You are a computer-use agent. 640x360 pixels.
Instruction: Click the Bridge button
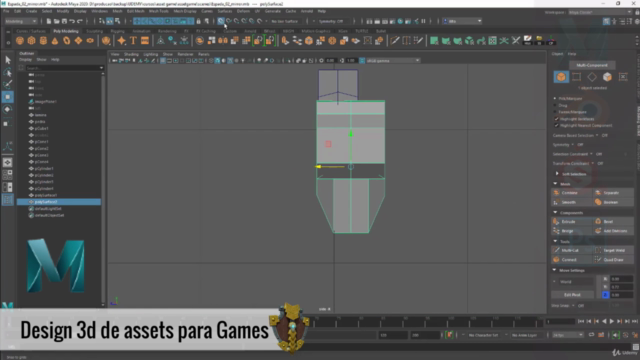click(571, 231)
